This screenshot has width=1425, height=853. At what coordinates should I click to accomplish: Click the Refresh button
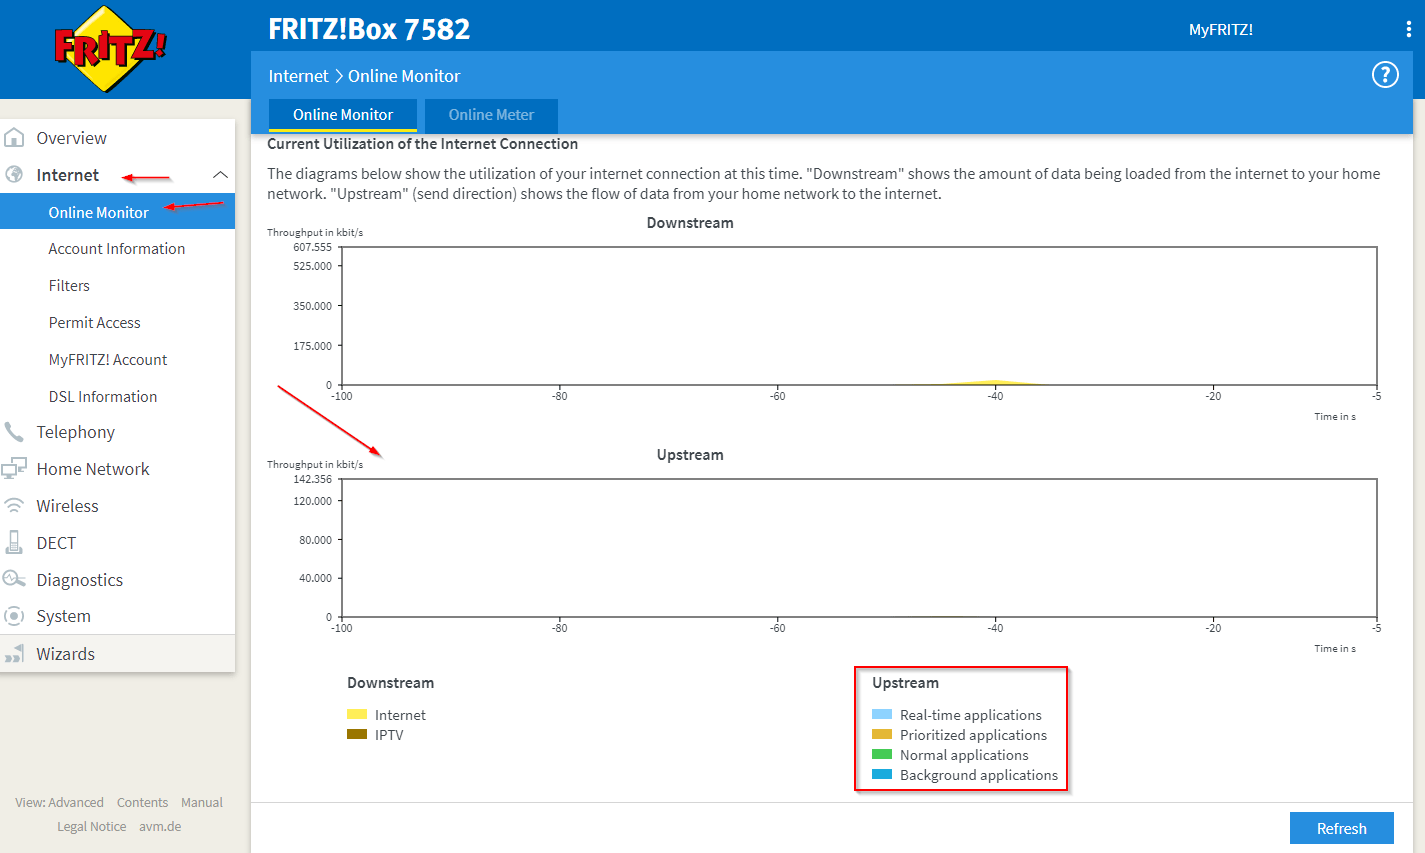[x=1341, y=828]
